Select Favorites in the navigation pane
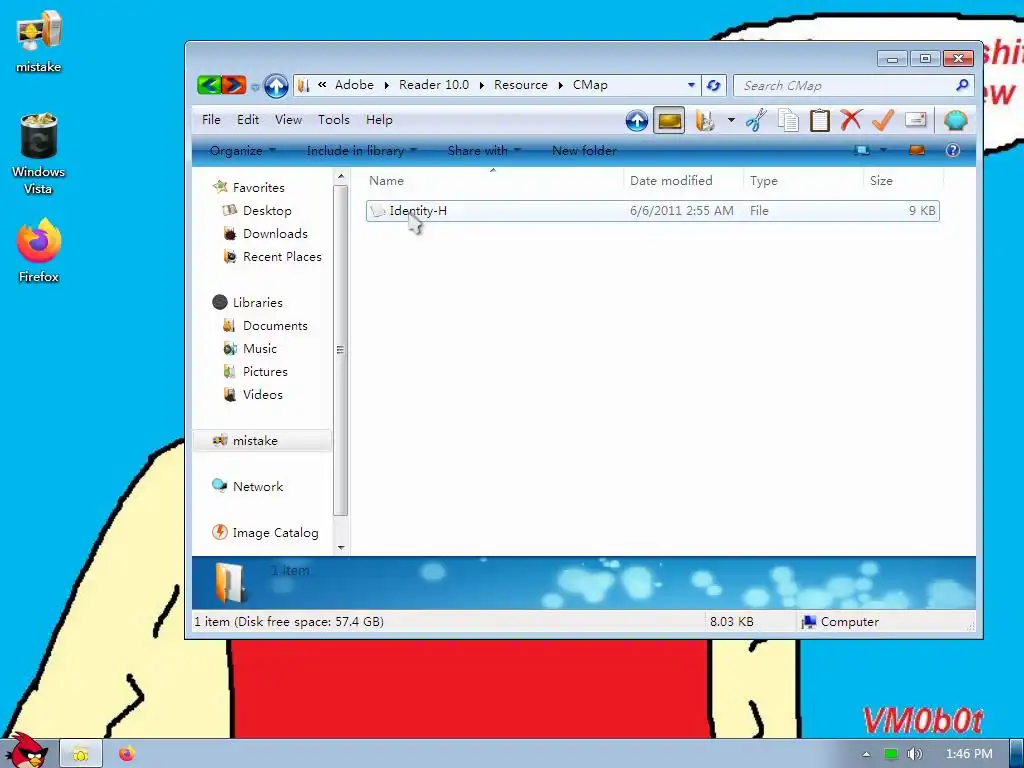Screen dimensions: 1024x768 tap(259, 187)
